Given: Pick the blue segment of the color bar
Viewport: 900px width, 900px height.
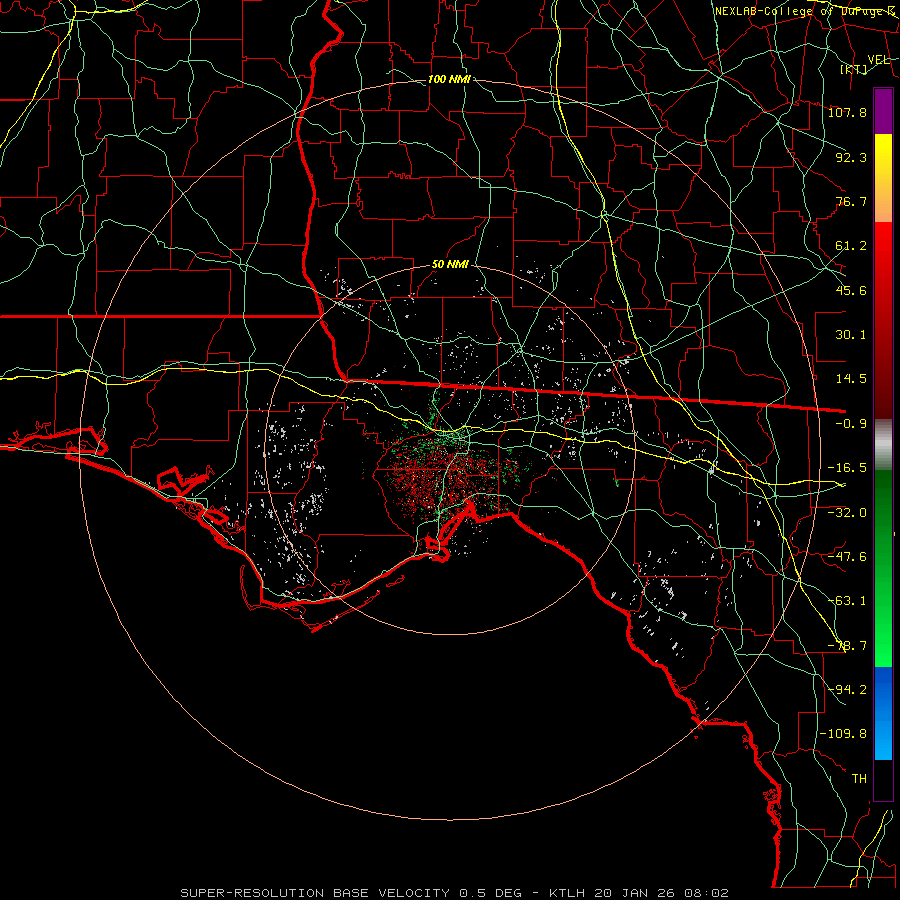Looking at the screenshot, I should [x=883, y=713].
